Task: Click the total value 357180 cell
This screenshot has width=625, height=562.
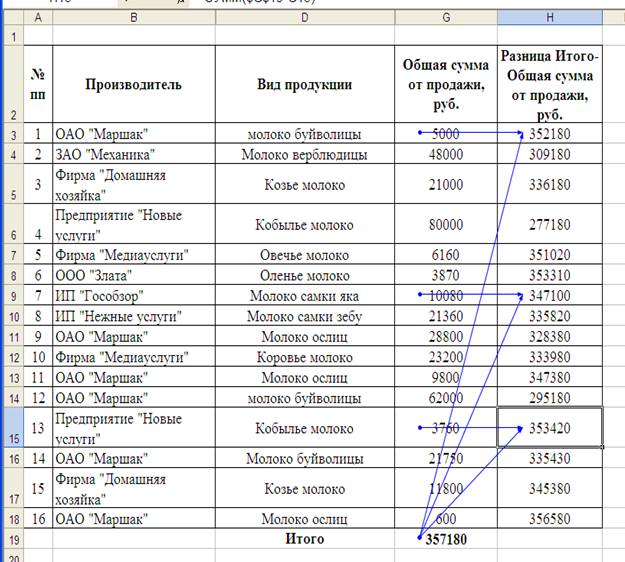Action: tap(445, 539)
